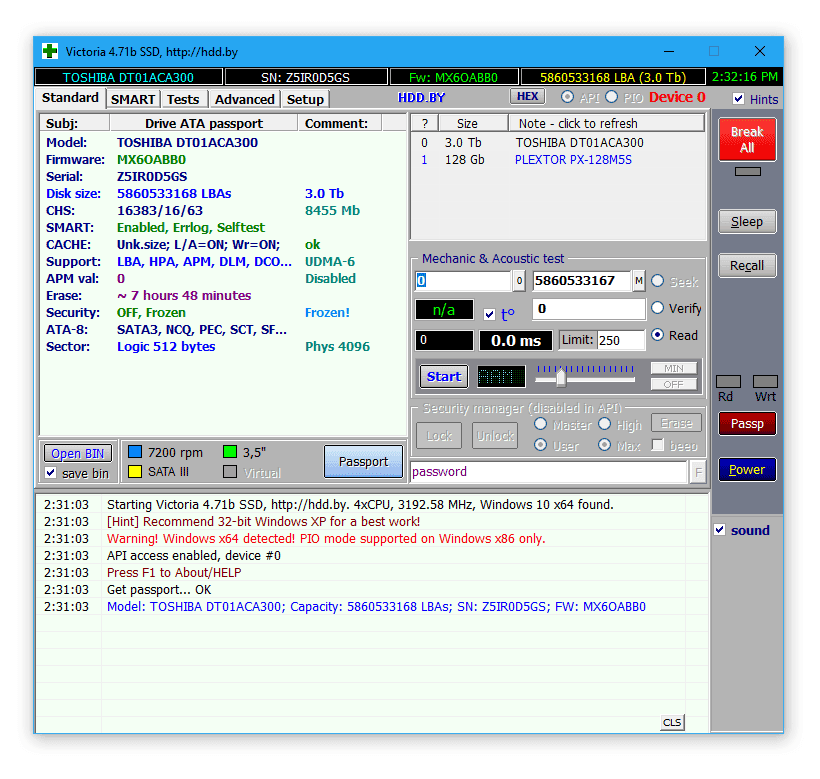Click the log line 'Press F1 to About/HELP'
This screenshot has height=779, width=820.
174,572
